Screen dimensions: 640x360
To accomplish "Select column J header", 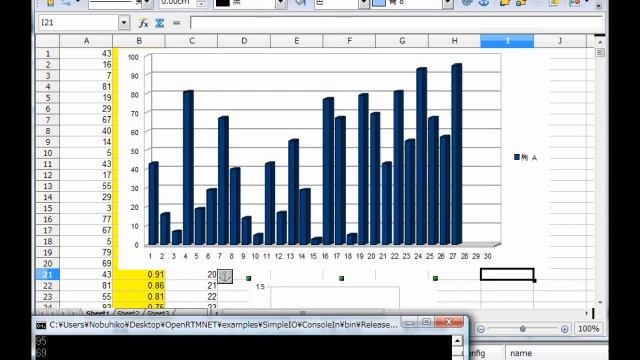I will 560,41.
